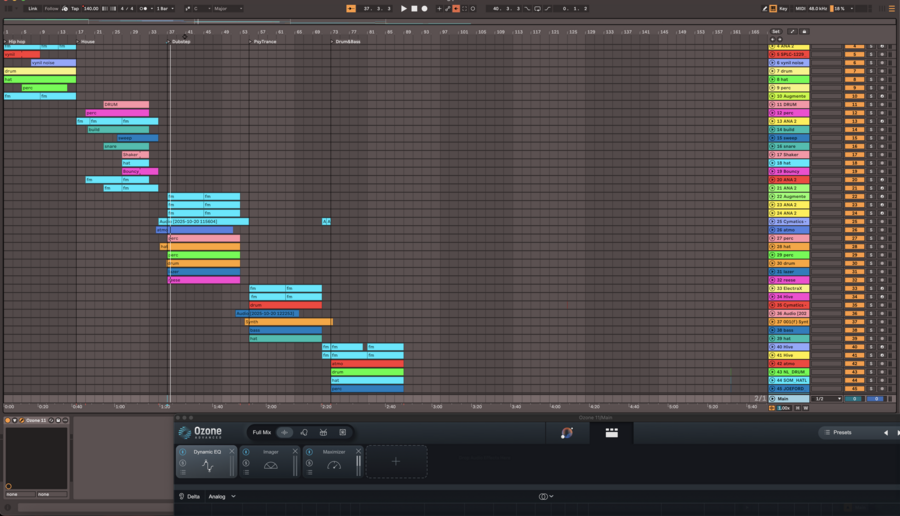Click the Set locator button

tap(775, 31)
